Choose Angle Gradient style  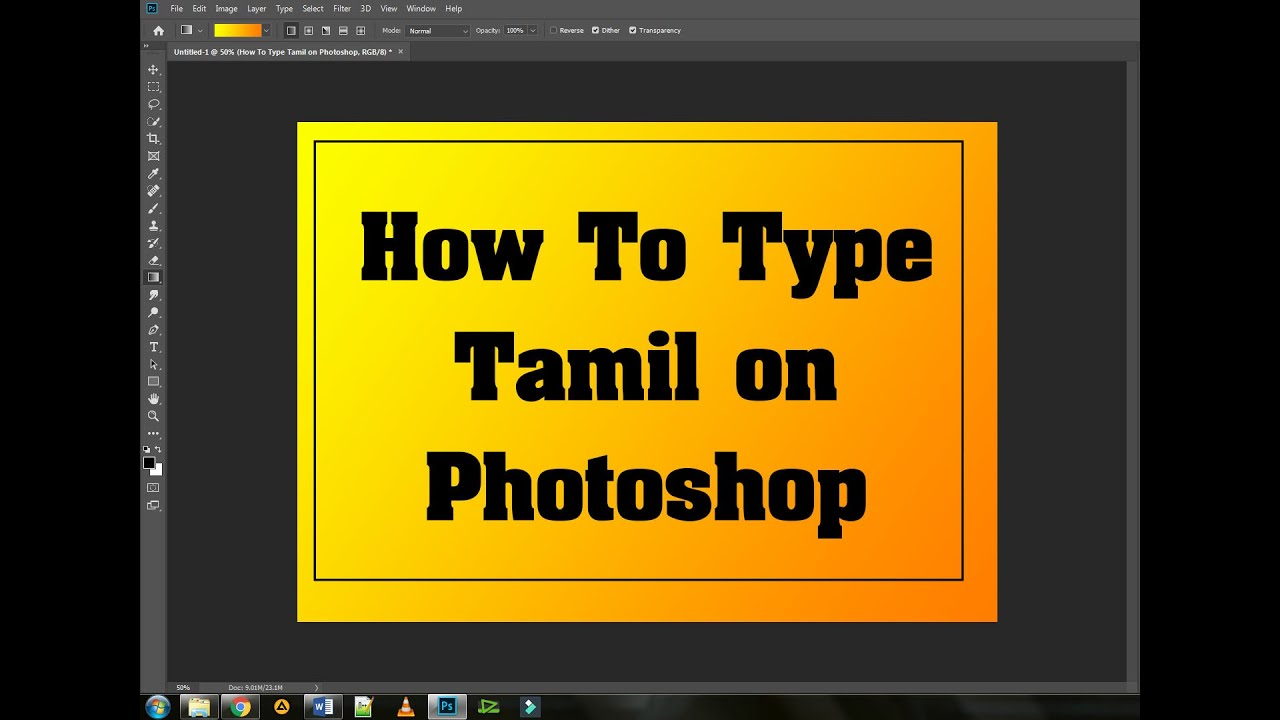[x=325, y=31]
